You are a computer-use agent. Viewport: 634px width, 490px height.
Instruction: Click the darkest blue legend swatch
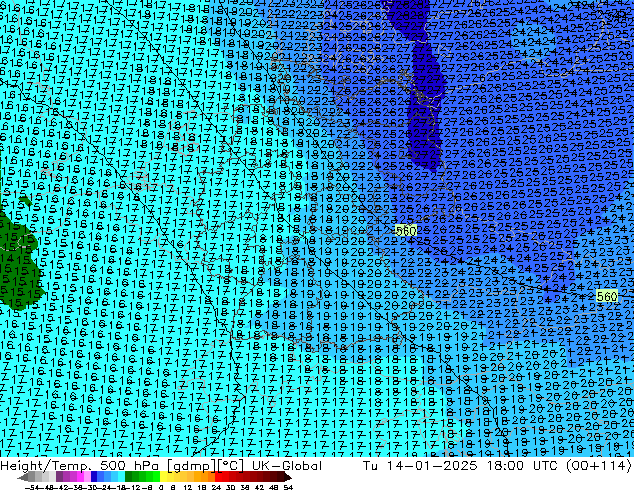94,477
